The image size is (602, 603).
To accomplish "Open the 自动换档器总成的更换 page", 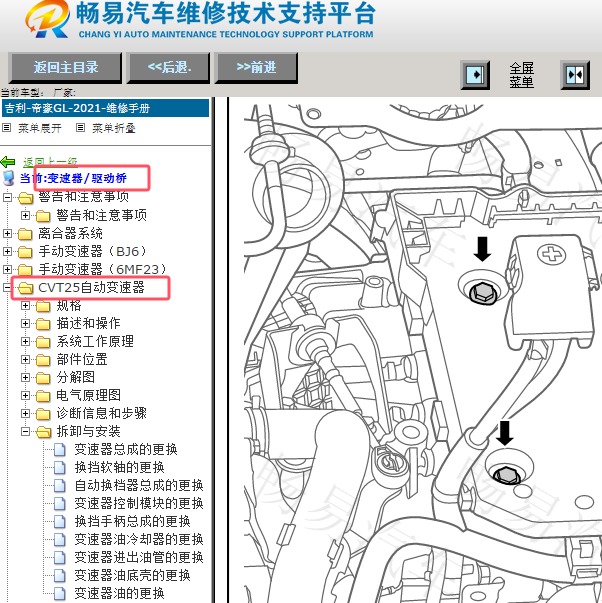I will pyautogui.click(x=139, y=485).
